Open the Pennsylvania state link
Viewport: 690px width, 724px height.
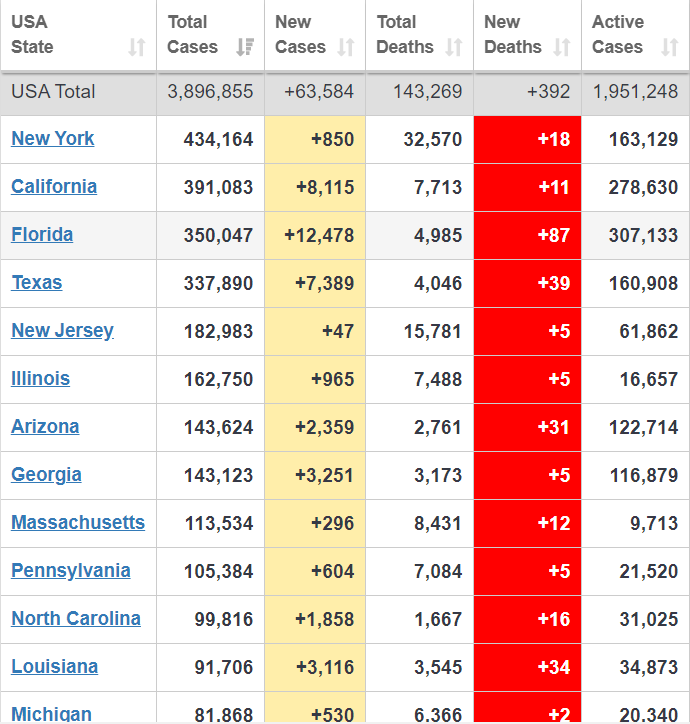71,571
